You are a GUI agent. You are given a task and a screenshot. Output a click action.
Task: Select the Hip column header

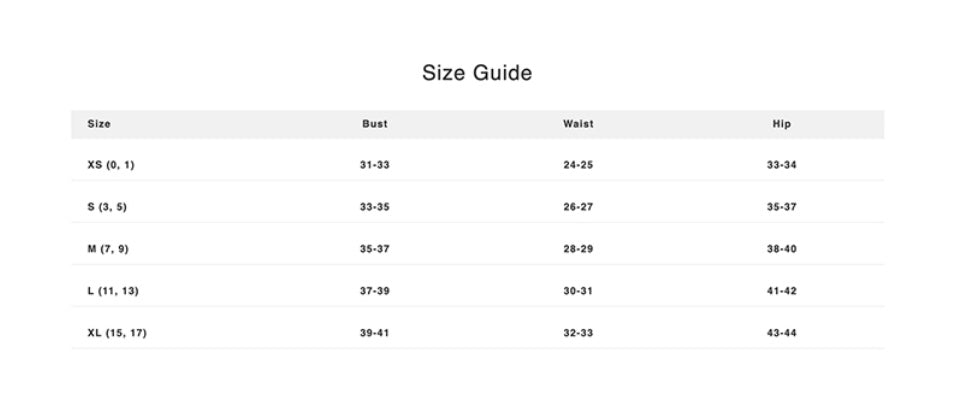click(782, 124)
